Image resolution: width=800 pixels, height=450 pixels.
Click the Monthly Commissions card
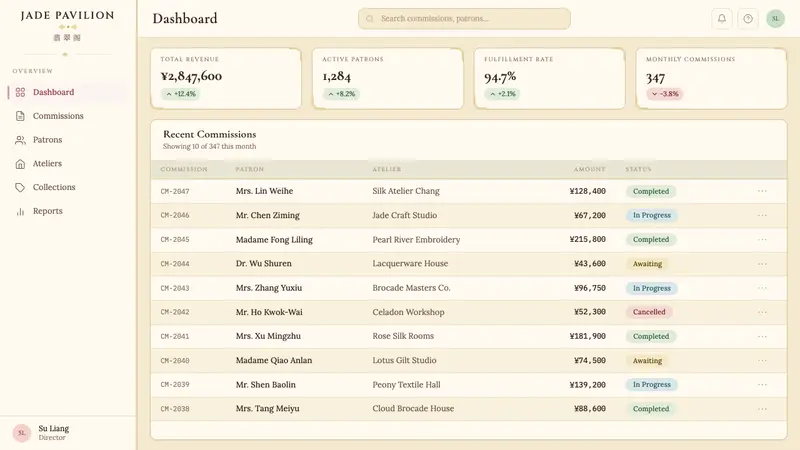pos(711,79)
